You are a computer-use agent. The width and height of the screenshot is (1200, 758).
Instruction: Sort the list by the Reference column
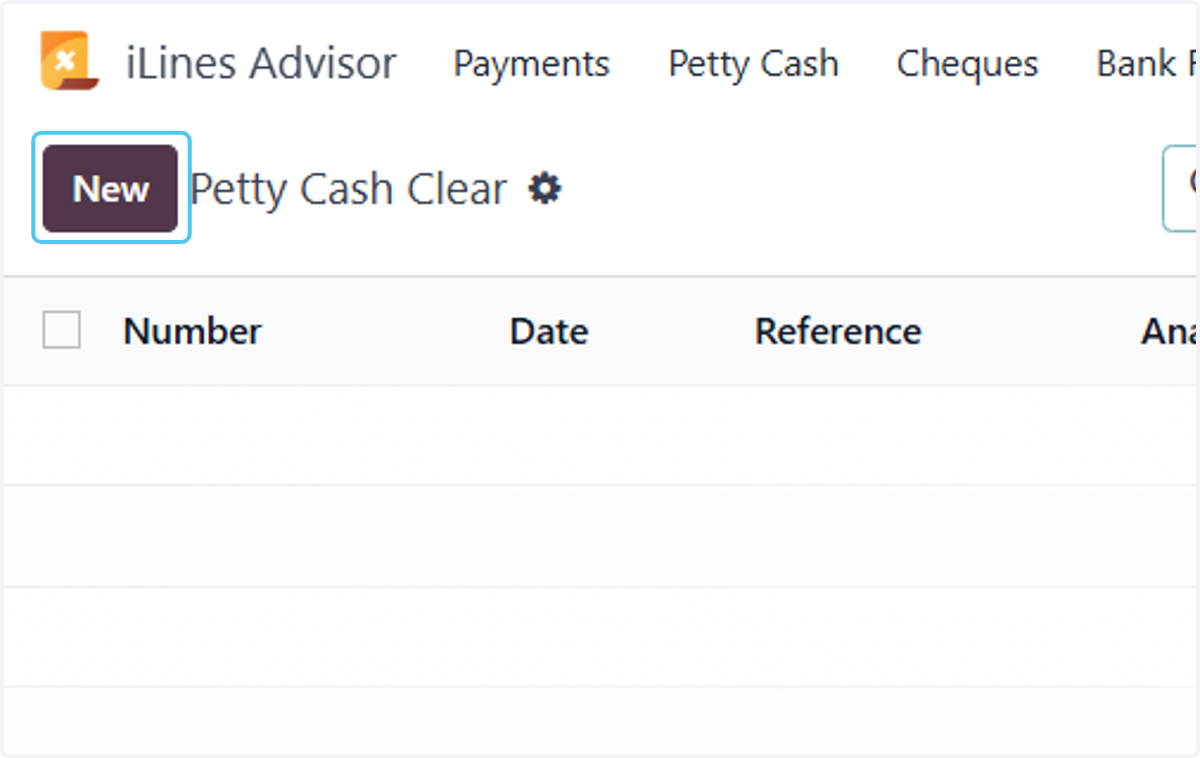[838, 331]
